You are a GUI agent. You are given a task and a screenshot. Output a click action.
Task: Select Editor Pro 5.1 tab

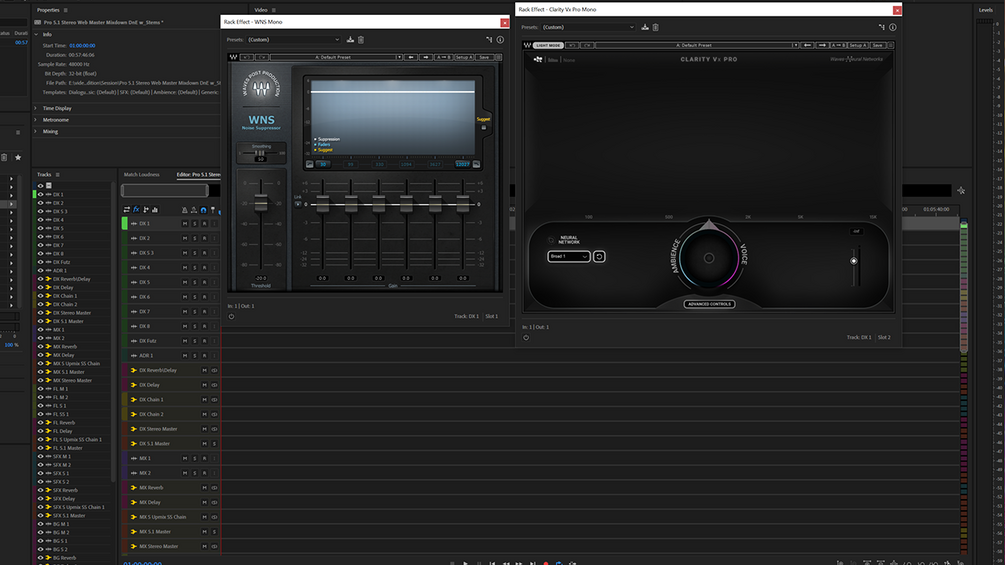(x=198, y=174)
